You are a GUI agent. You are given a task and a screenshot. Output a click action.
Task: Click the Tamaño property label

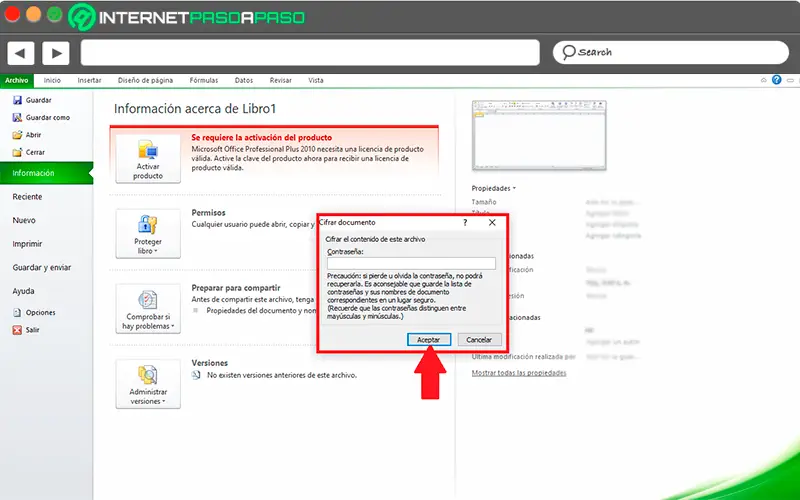(484, 202)
